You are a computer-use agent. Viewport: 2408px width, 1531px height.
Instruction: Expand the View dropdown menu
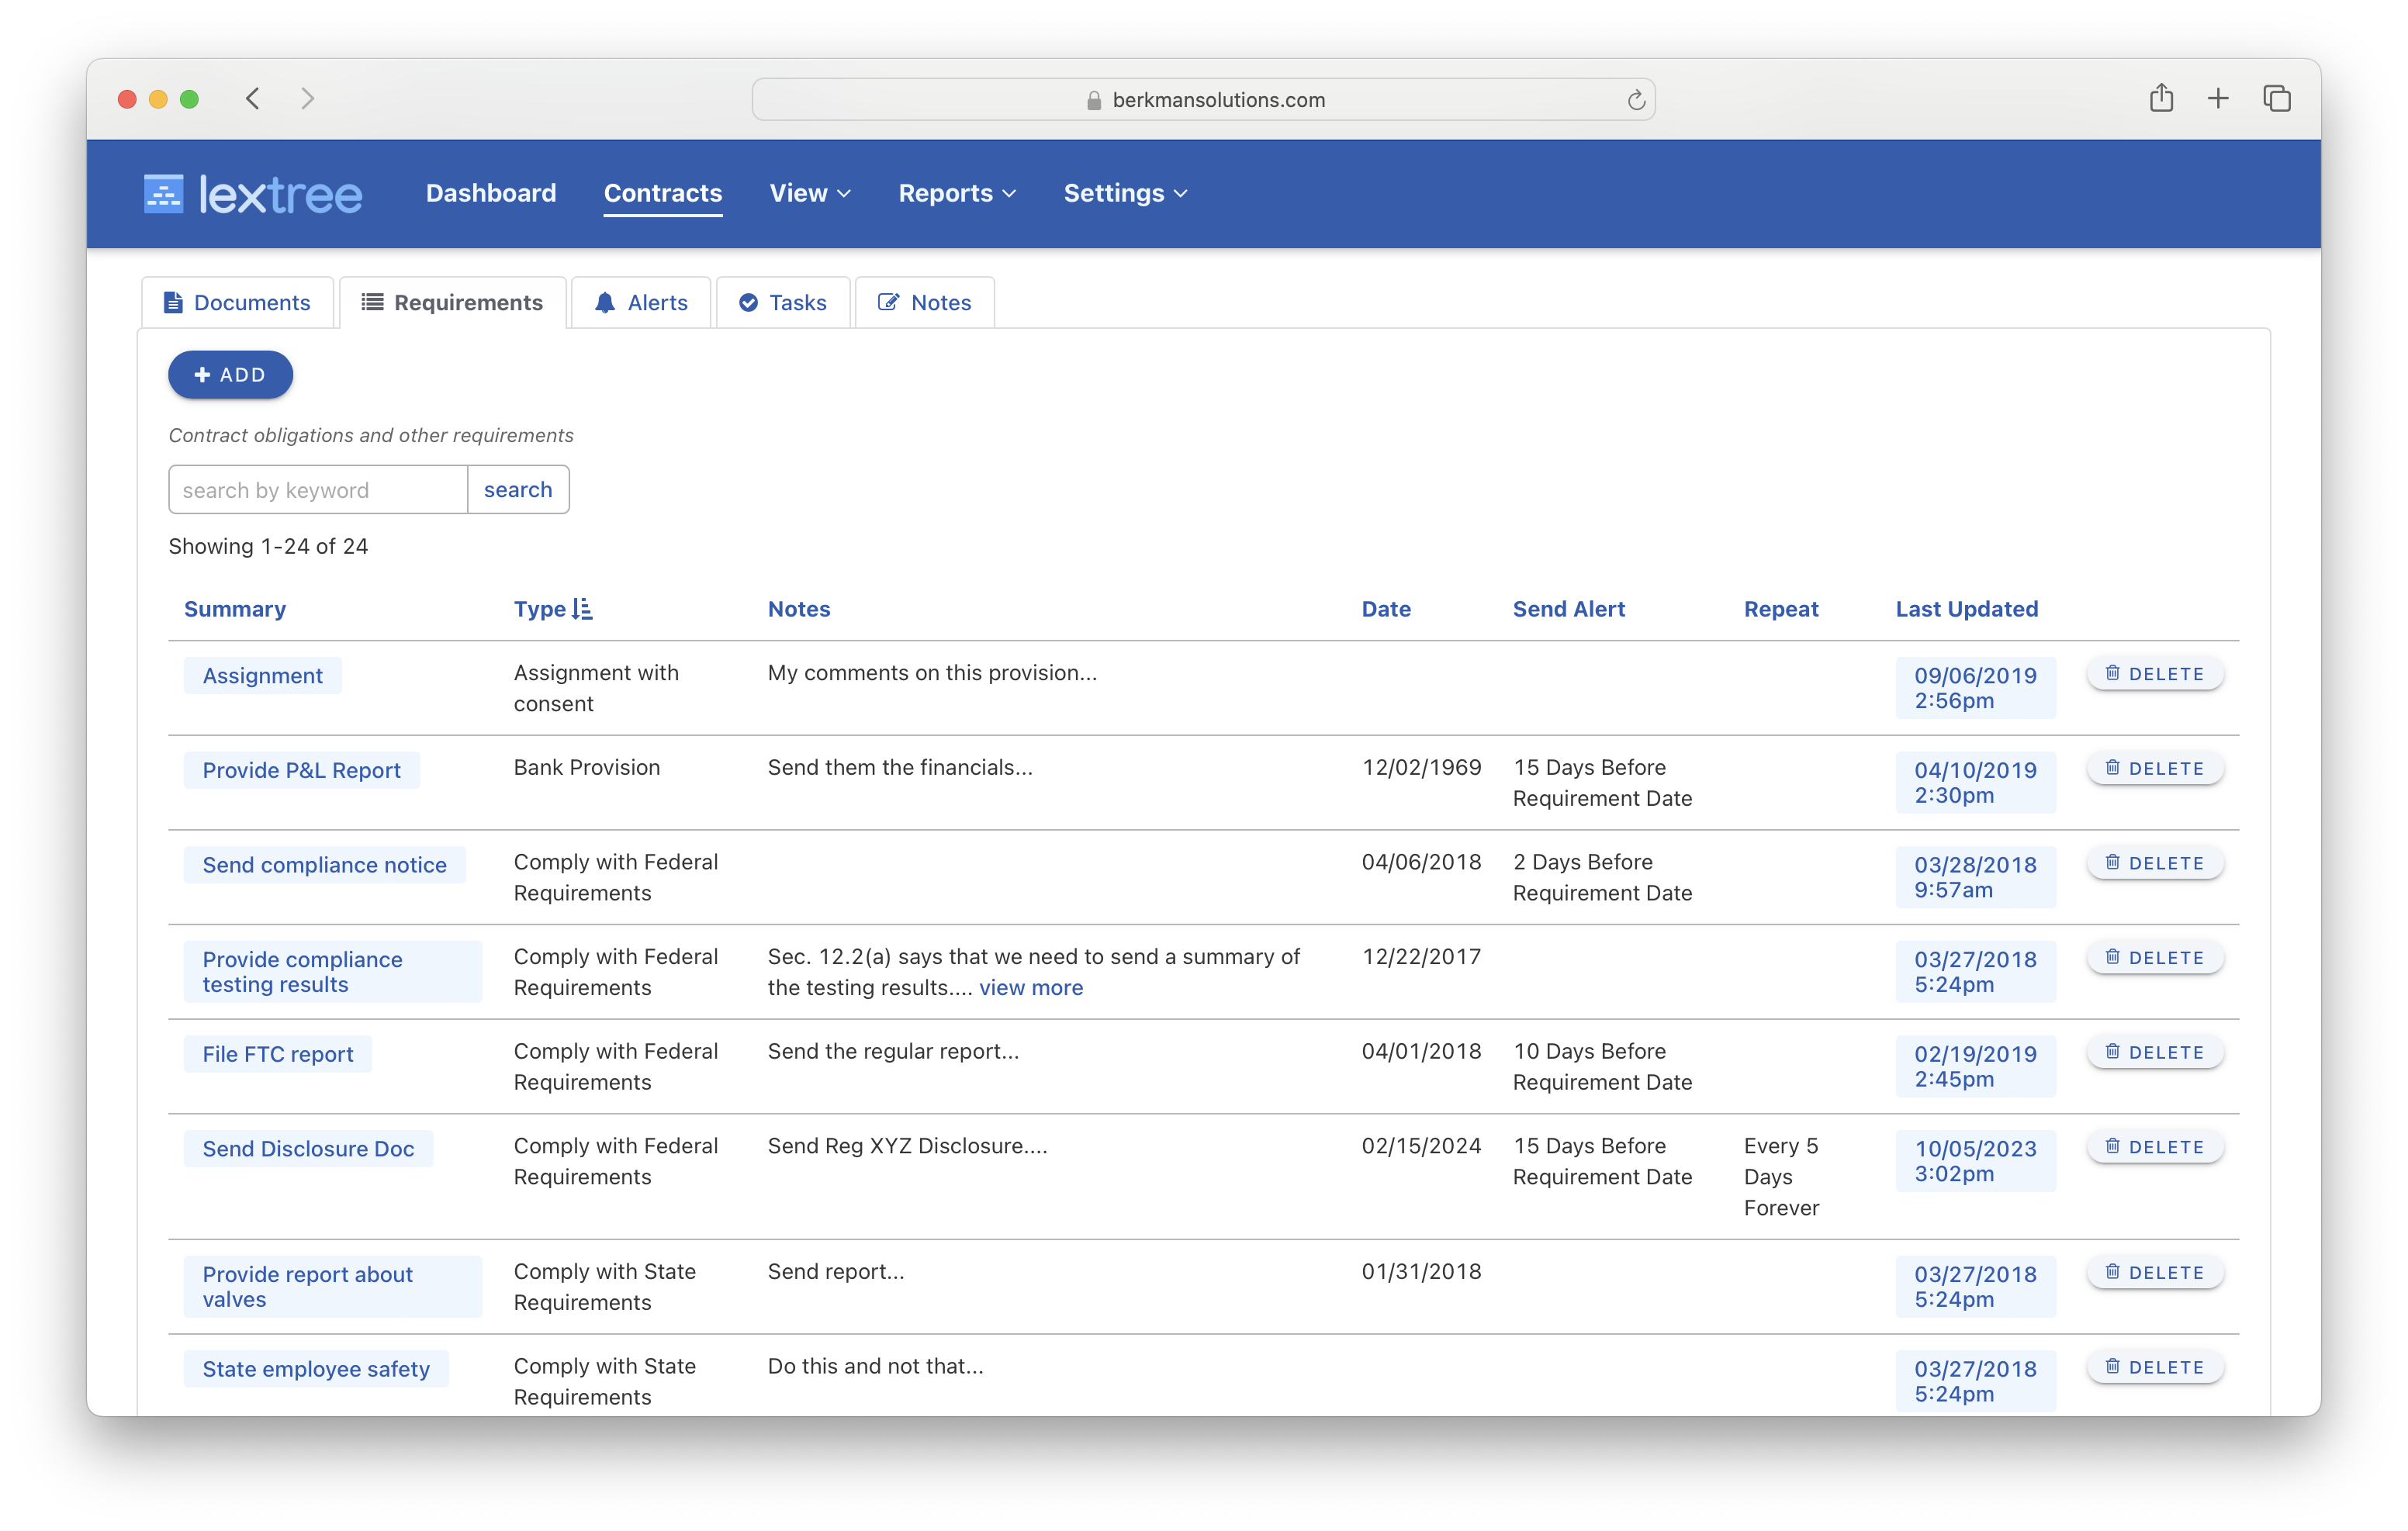[x=810, y=193]
